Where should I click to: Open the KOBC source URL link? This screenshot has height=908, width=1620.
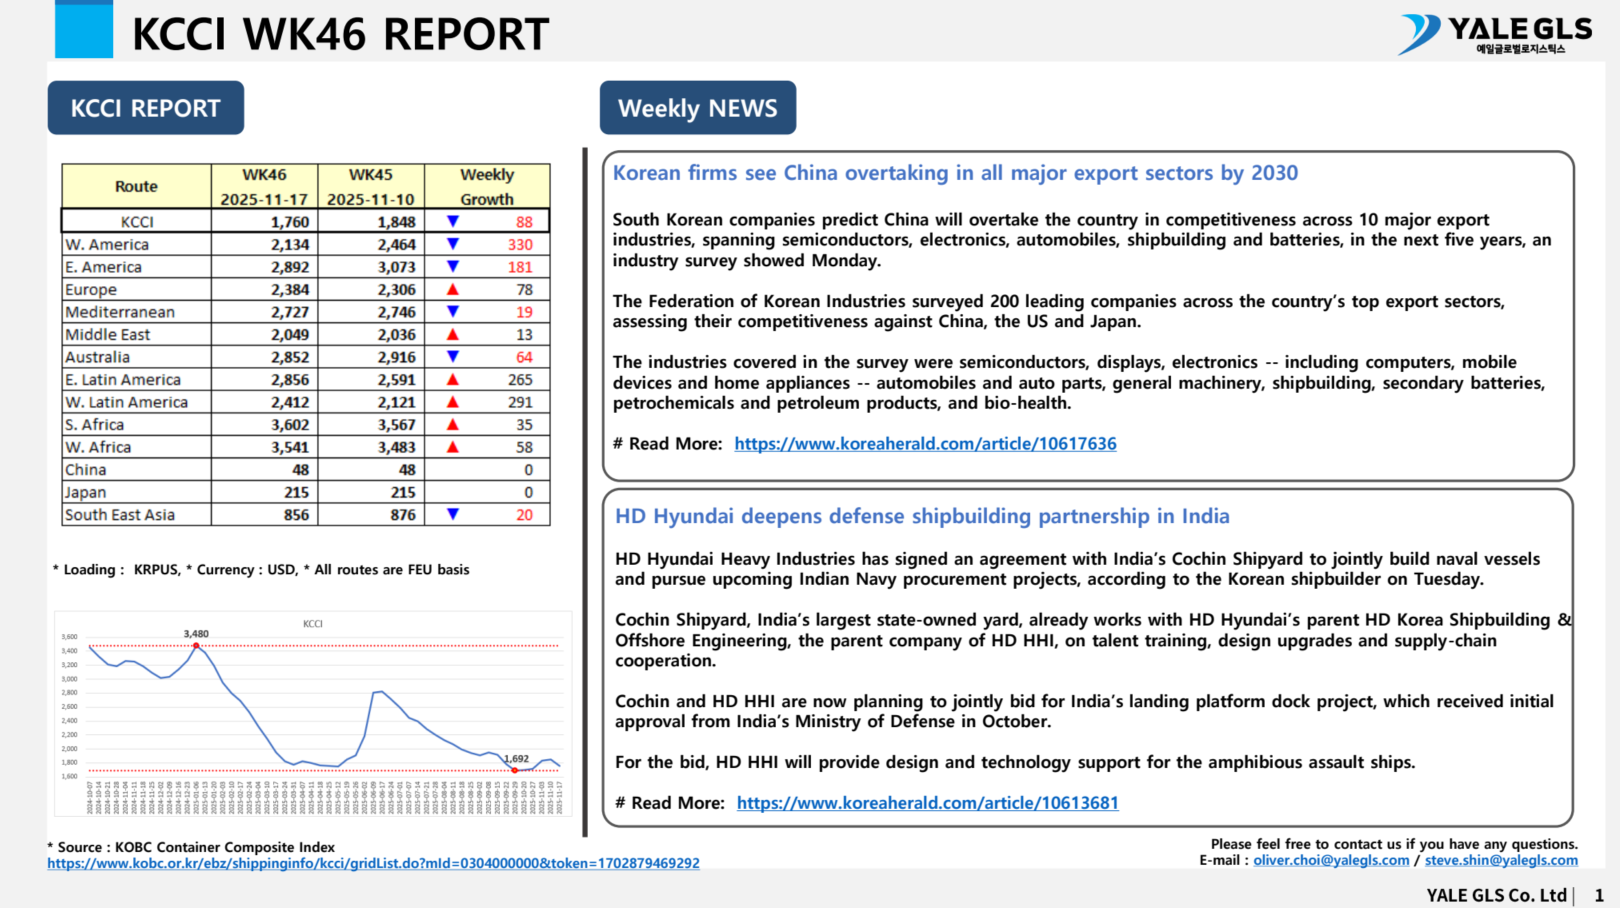tap(373, 863)
